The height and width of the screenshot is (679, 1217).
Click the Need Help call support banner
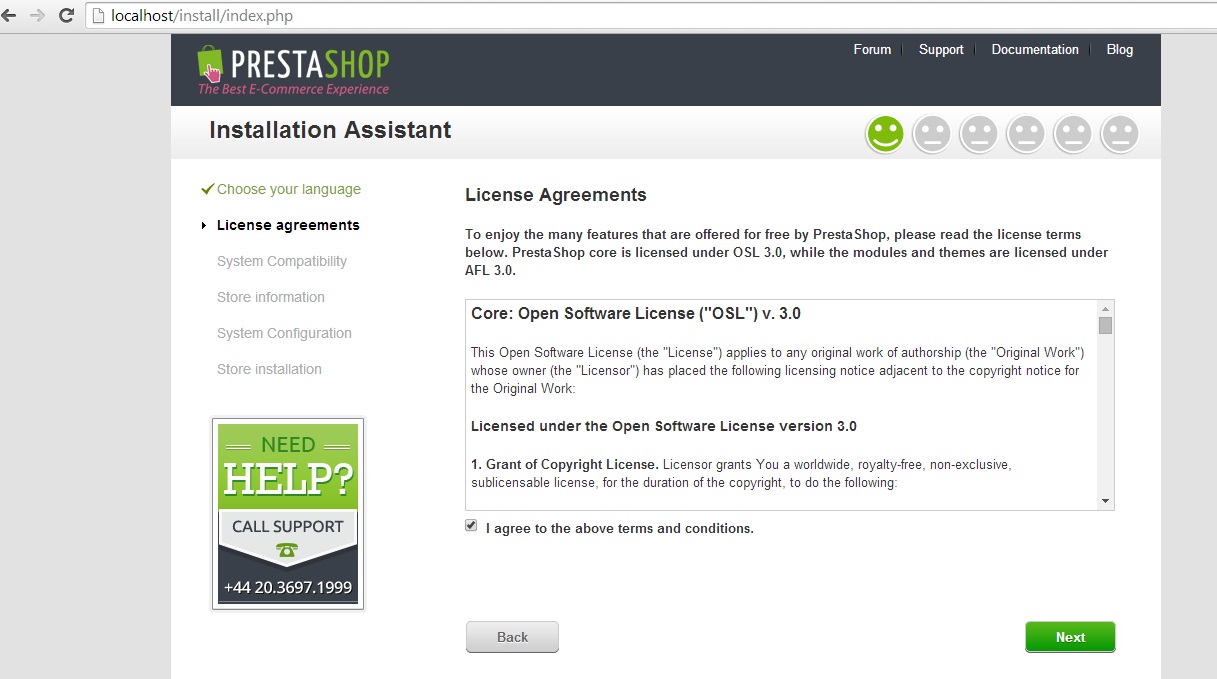click(x=288, y=513)
